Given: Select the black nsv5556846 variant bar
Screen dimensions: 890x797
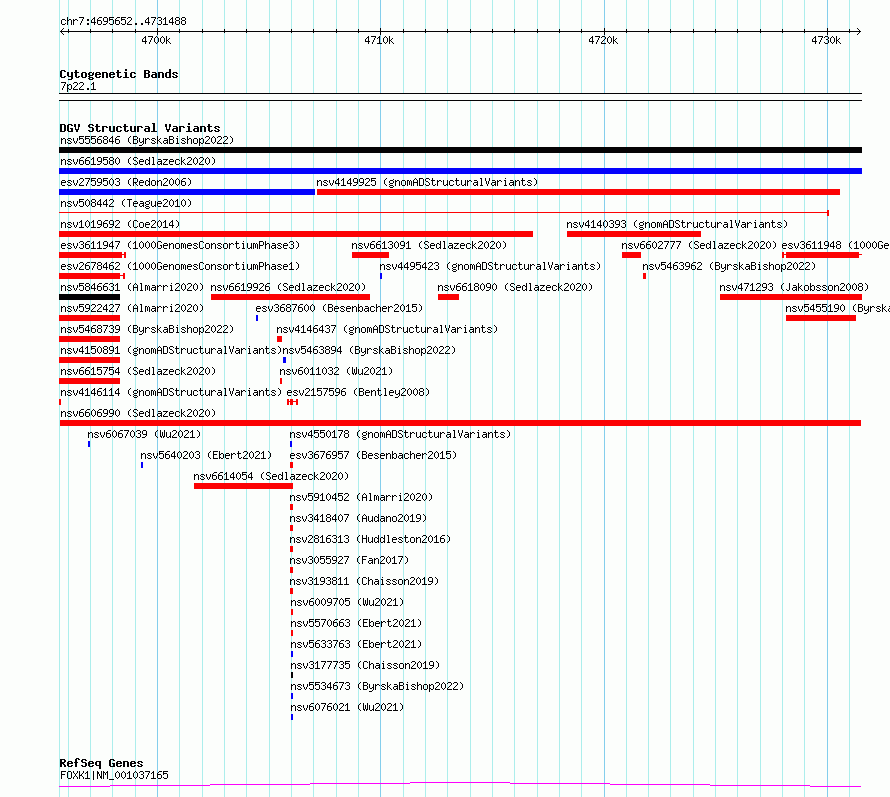Looking at the screenshot, I should (460, 150).
